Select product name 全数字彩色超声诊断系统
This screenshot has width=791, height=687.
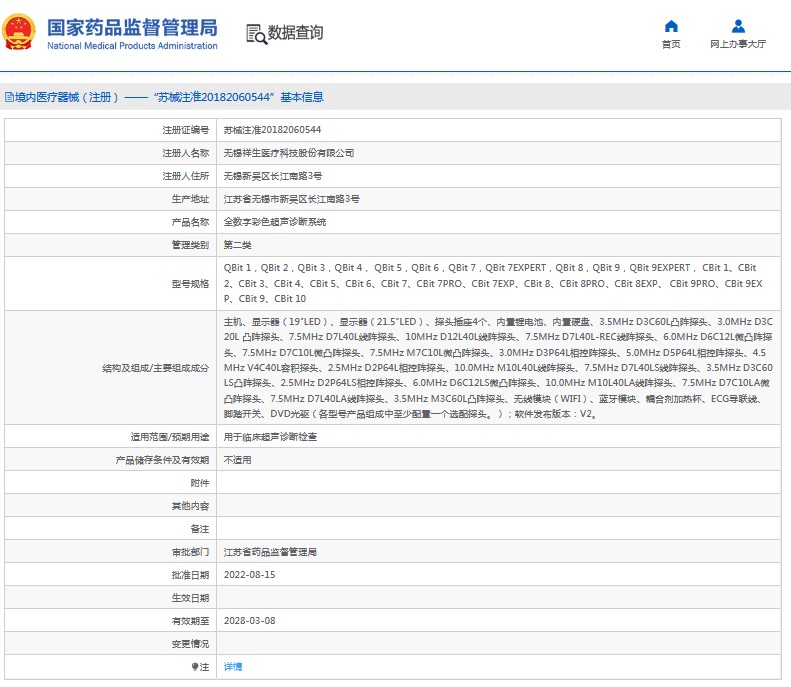pyautogui.click(x=275, y=222)
